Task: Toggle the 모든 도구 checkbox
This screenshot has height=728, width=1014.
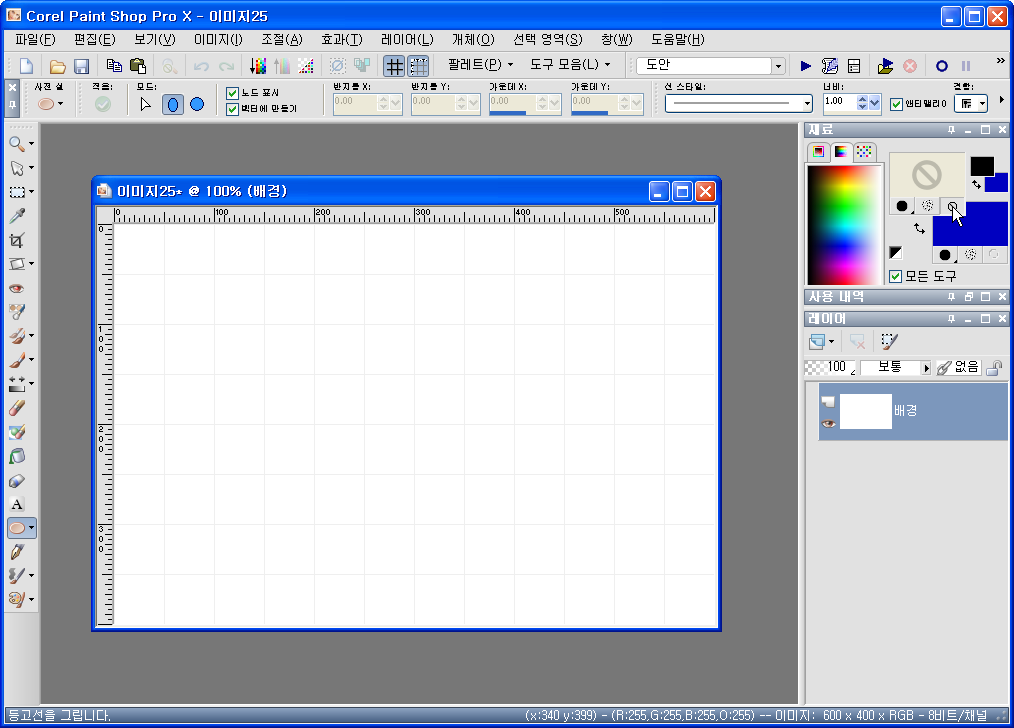Action: (896, 276)
